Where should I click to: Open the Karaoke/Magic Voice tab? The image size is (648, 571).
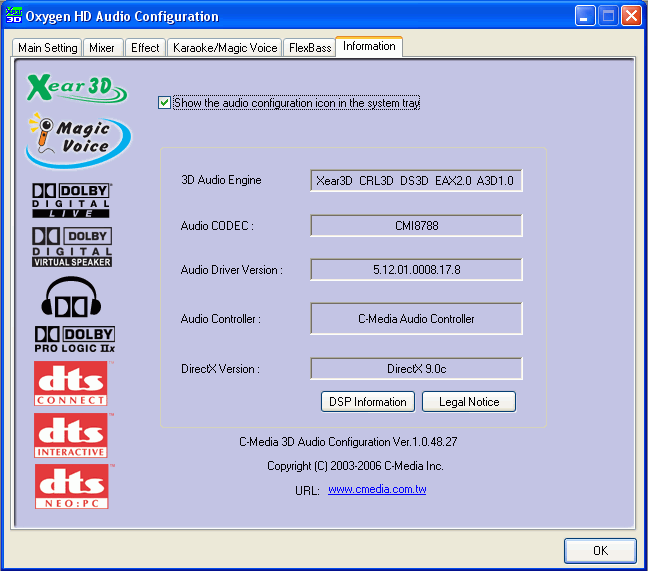coord(225,48)
